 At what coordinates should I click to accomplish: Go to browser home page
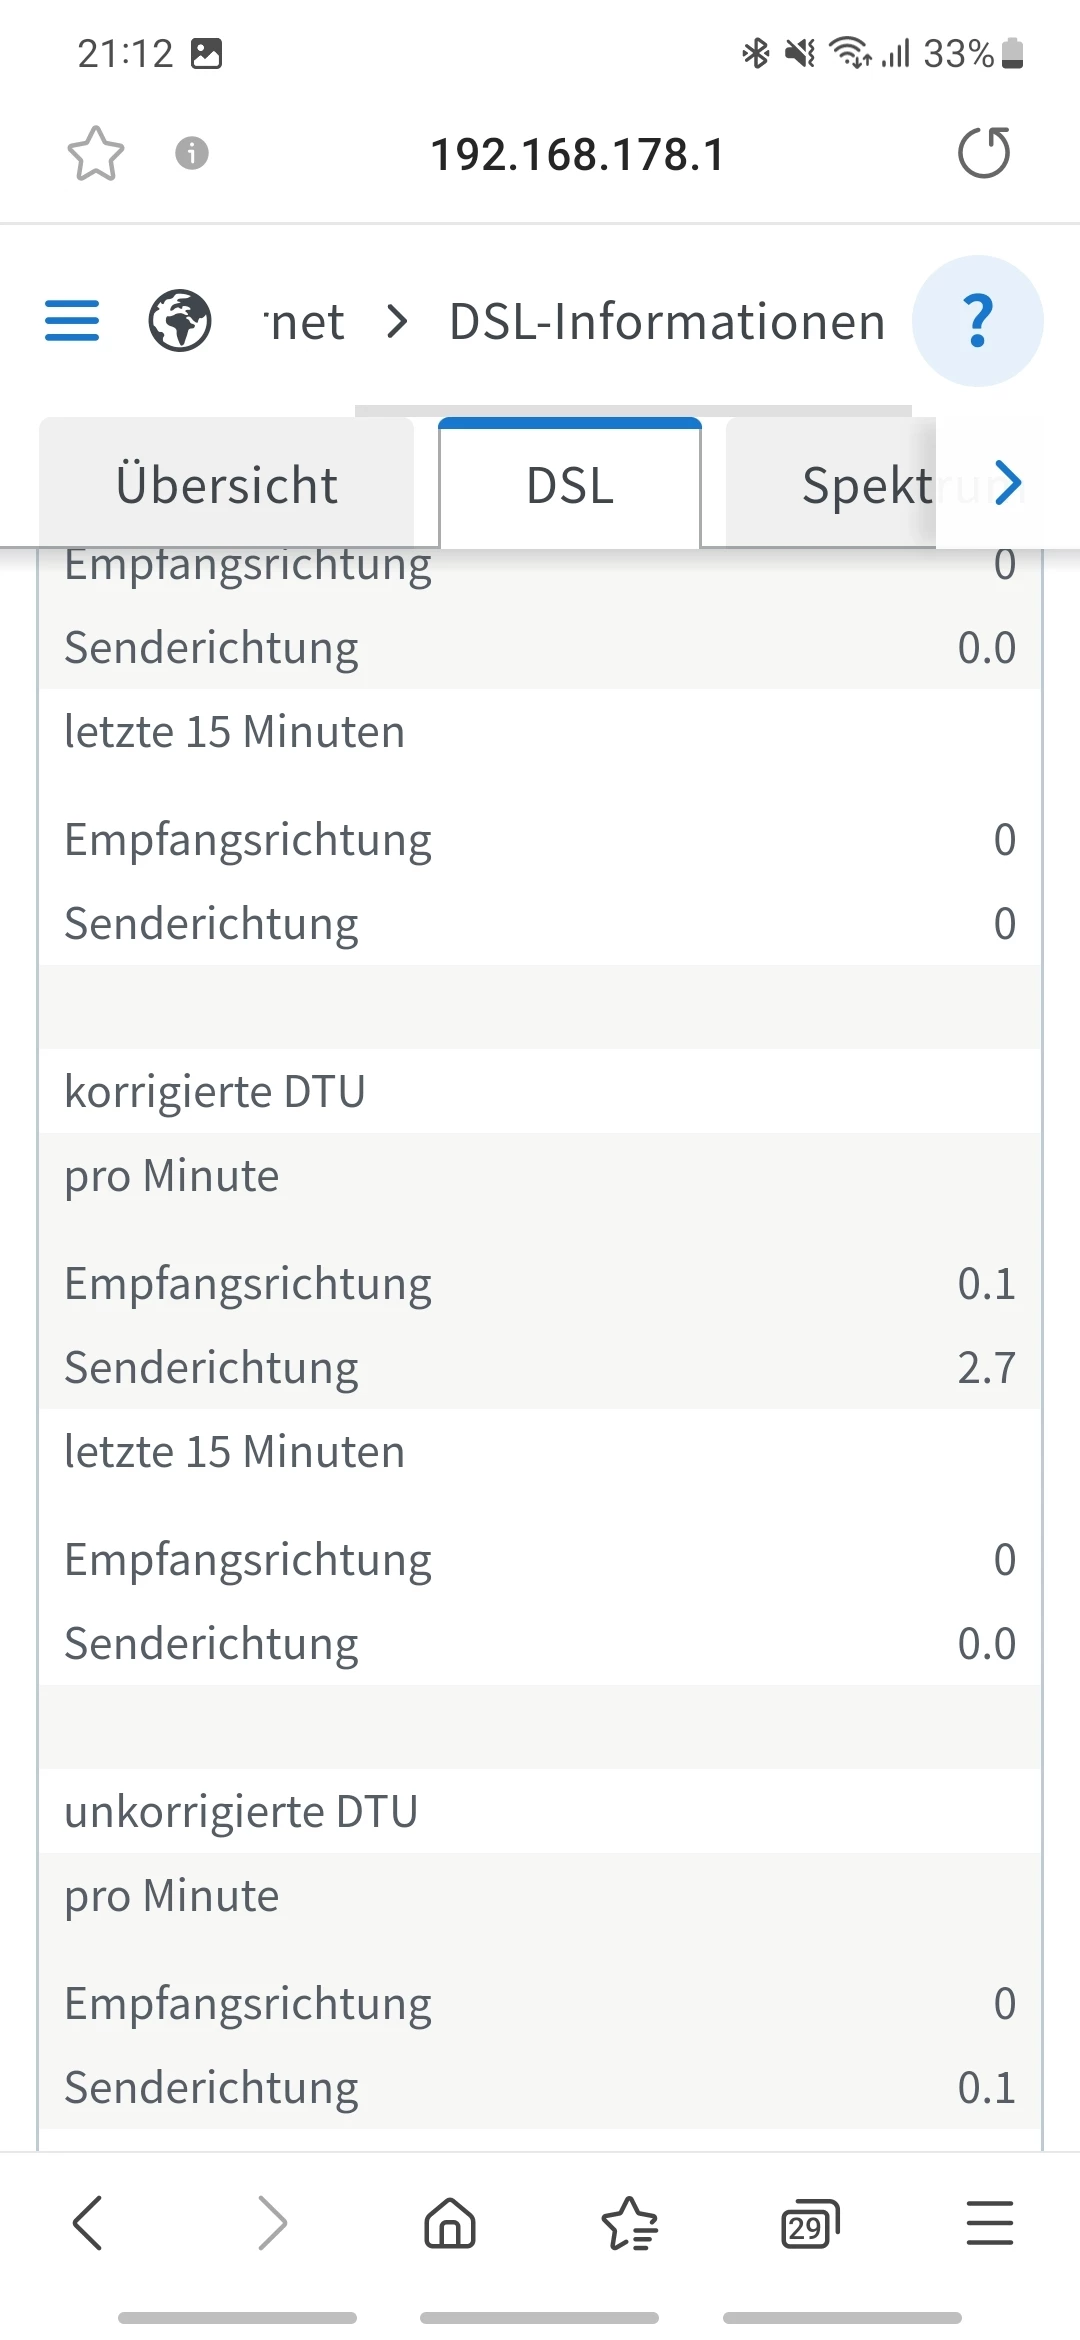tap(450, 2224)
